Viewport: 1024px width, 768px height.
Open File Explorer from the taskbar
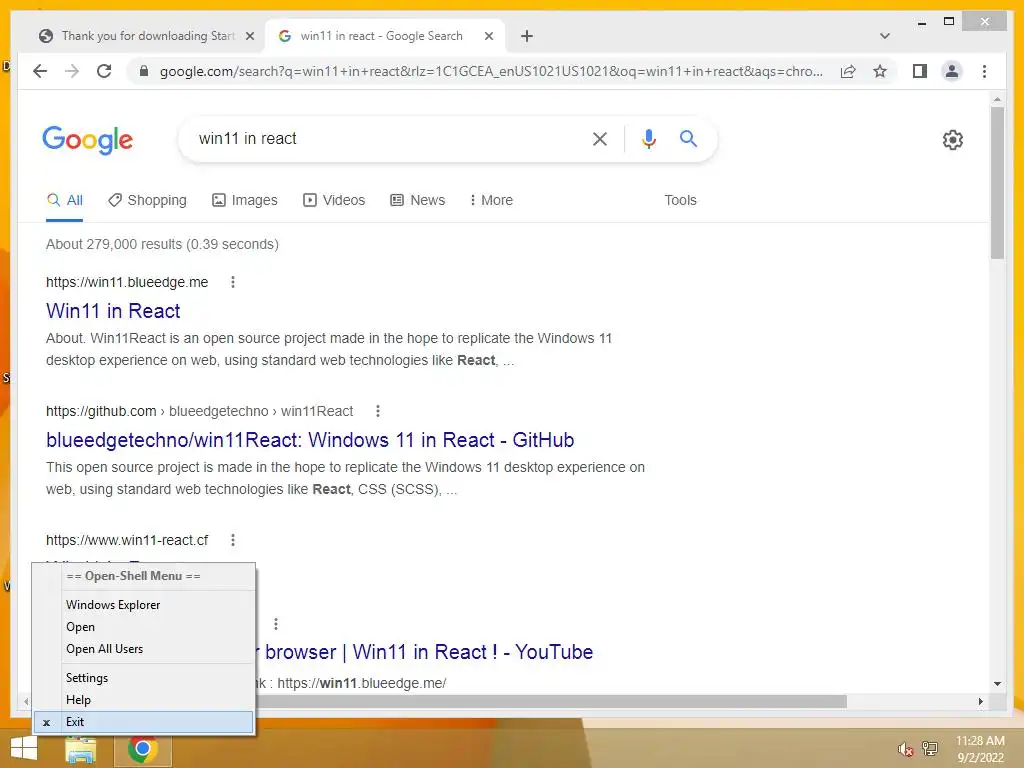pyautogui.click(x=81, y=750)
